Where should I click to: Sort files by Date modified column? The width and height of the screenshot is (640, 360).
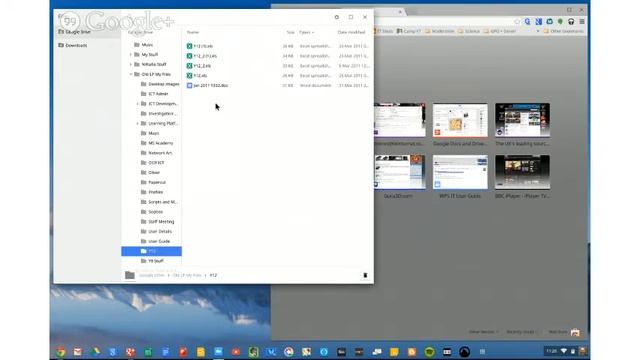point(351,32)
